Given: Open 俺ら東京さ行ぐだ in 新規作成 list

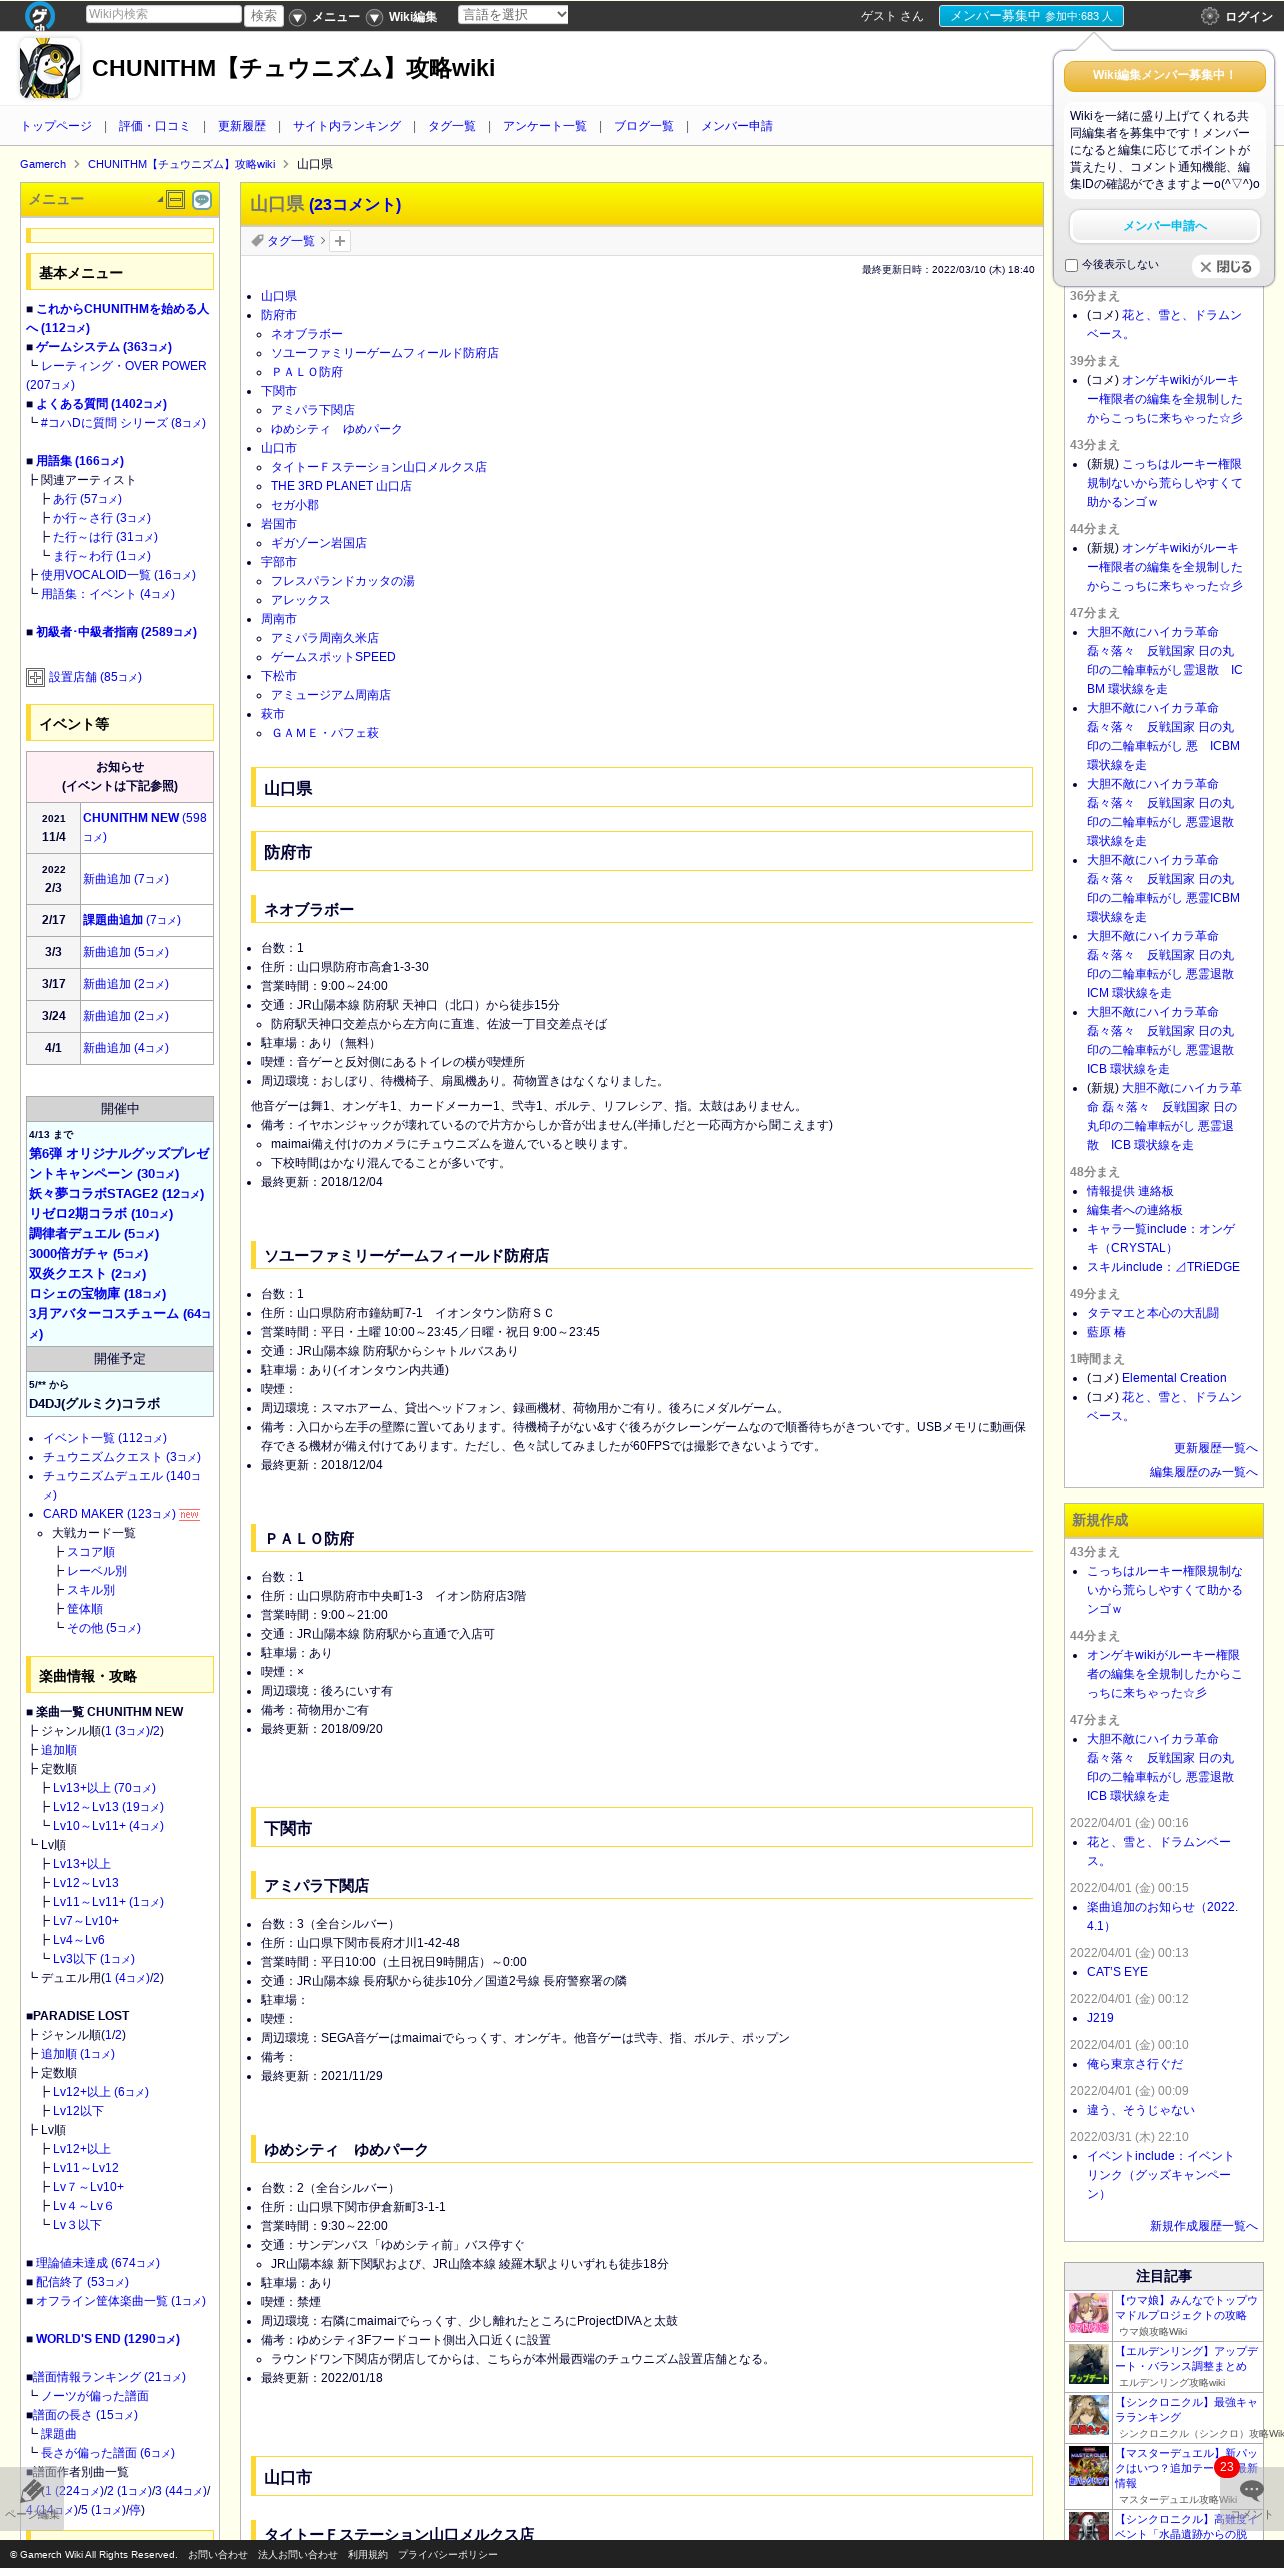Looking at the screenshot, I should tap(1135, 2064).
